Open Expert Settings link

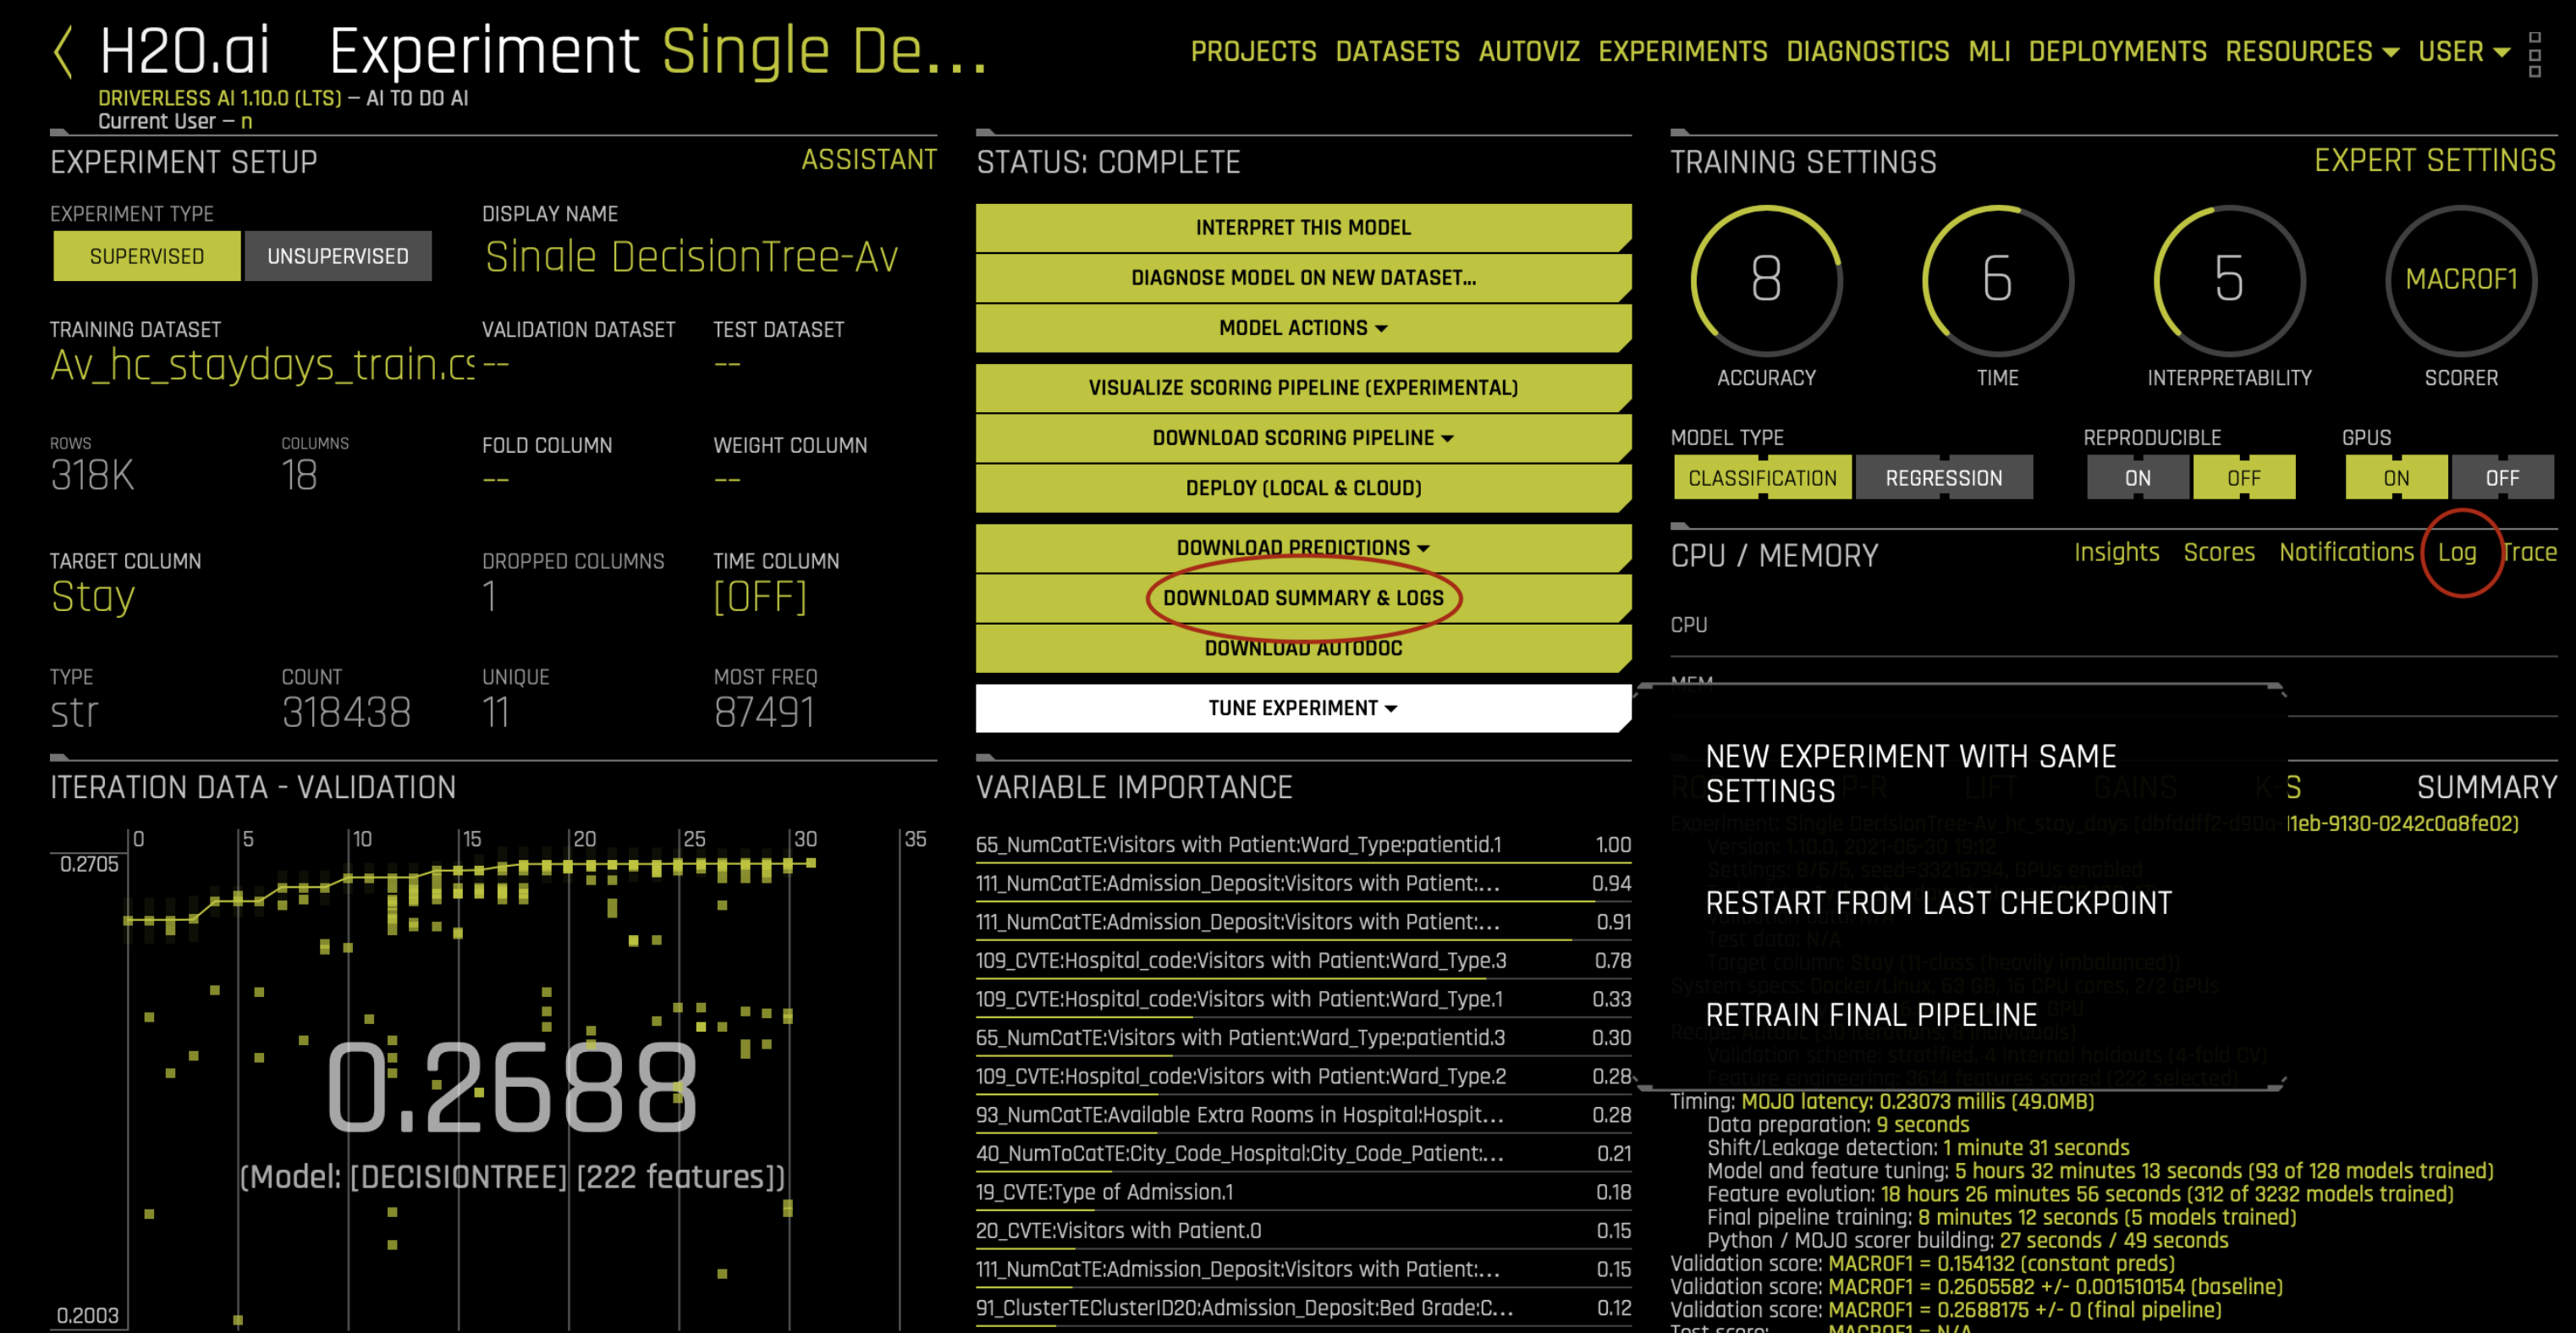(2434, 161)
